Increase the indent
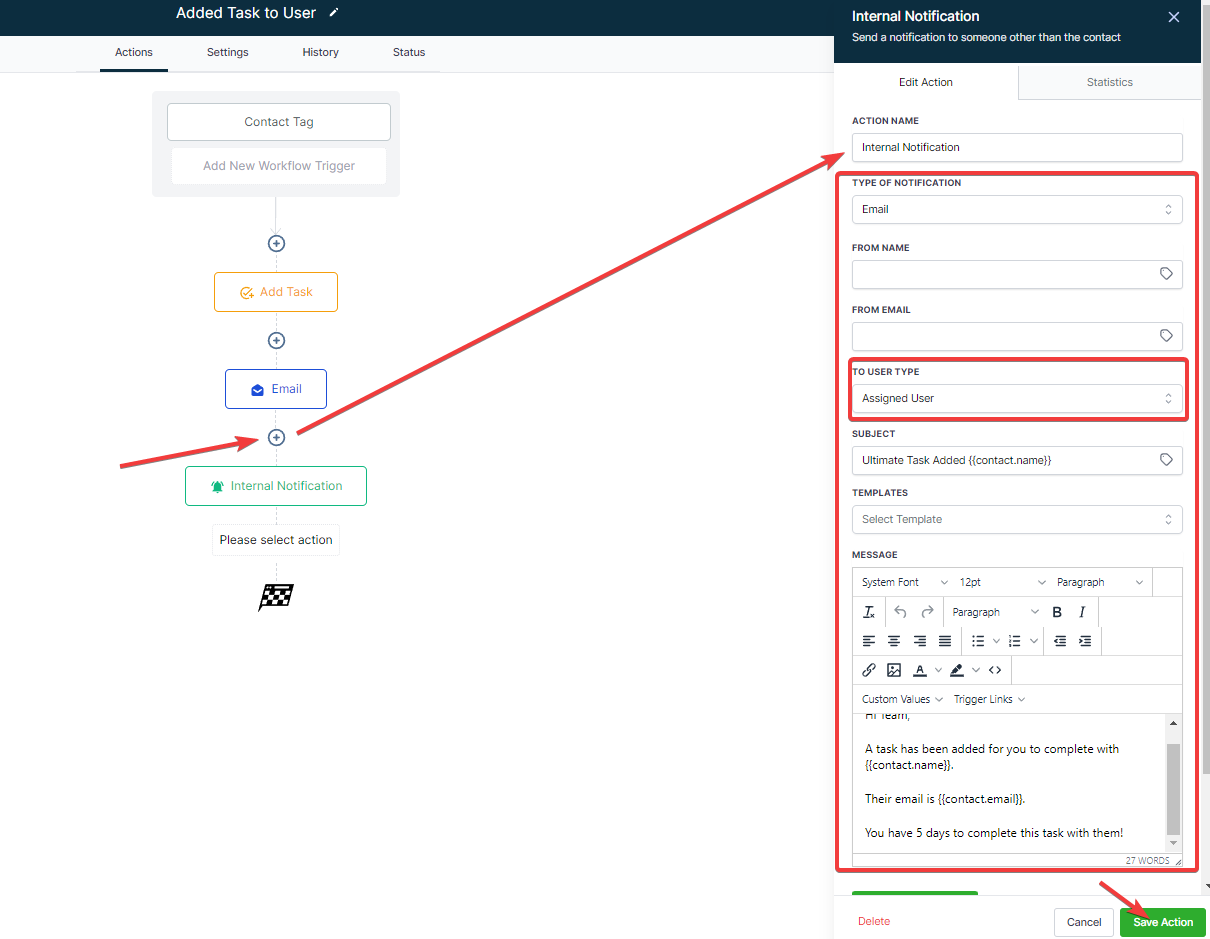Viewport: 1210px width, 939px height. click(1085, 641)
